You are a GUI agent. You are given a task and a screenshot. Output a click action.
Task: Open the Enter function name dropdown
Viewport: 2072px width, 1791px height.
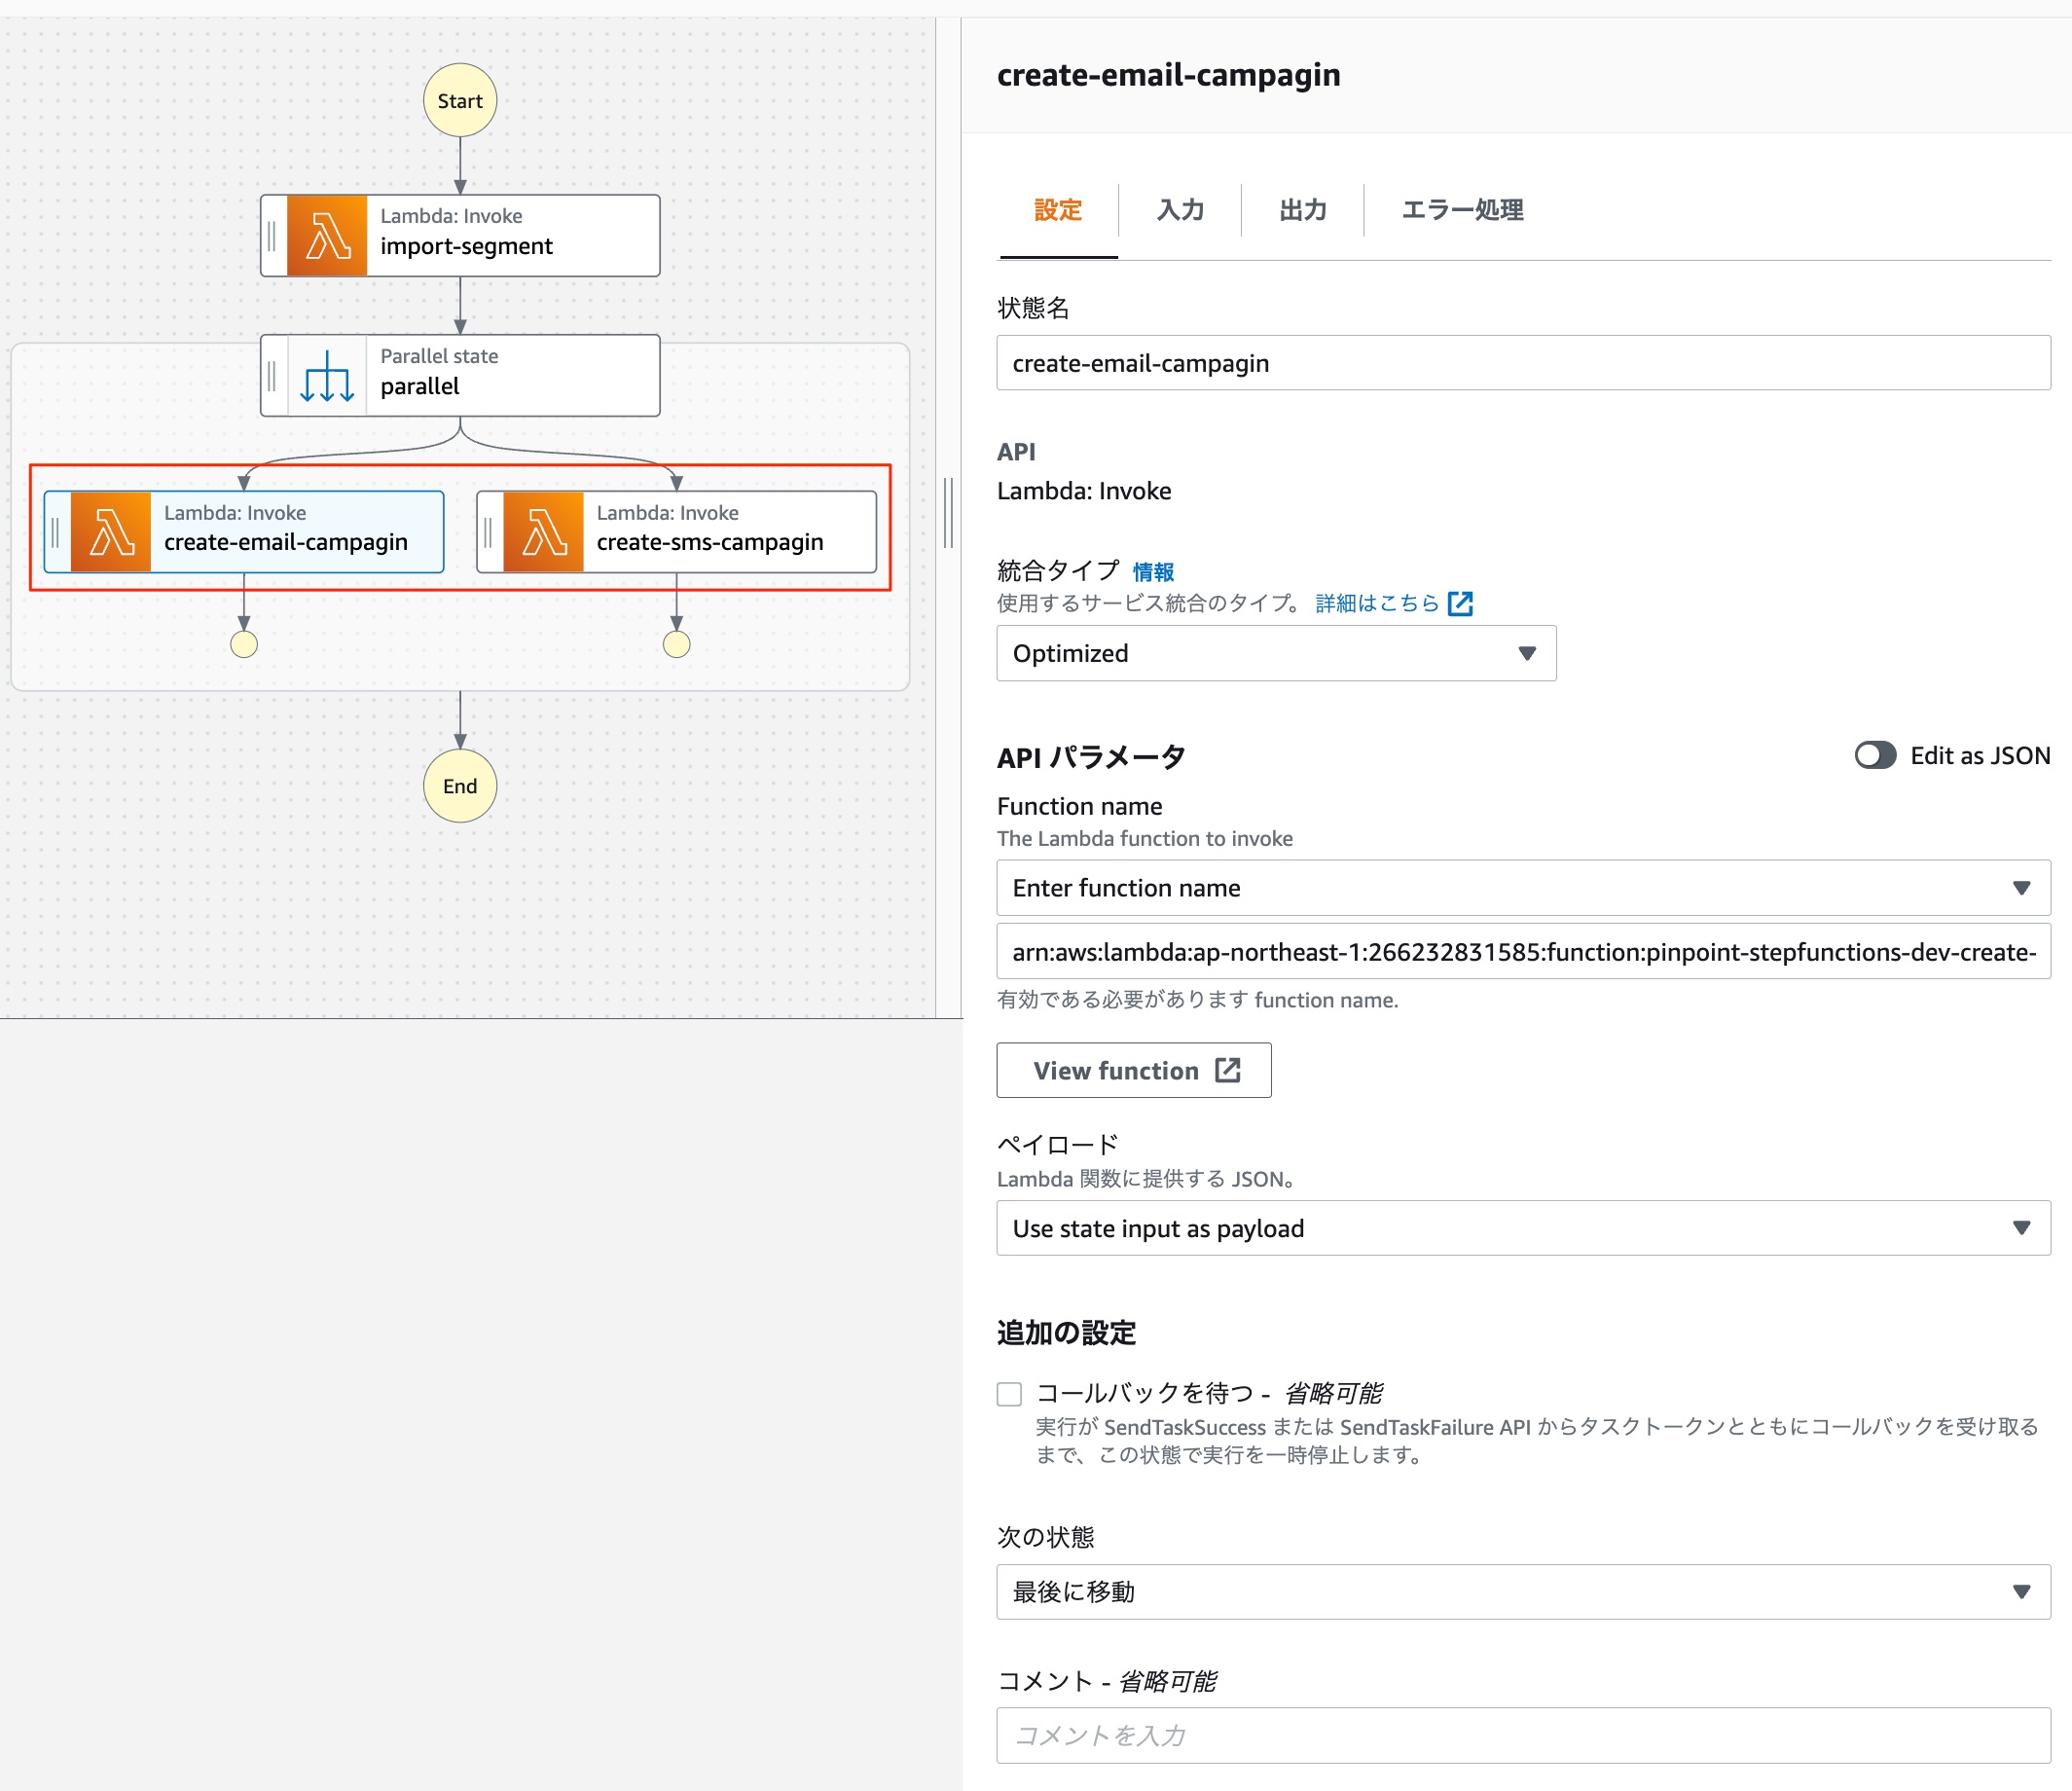1523,888
